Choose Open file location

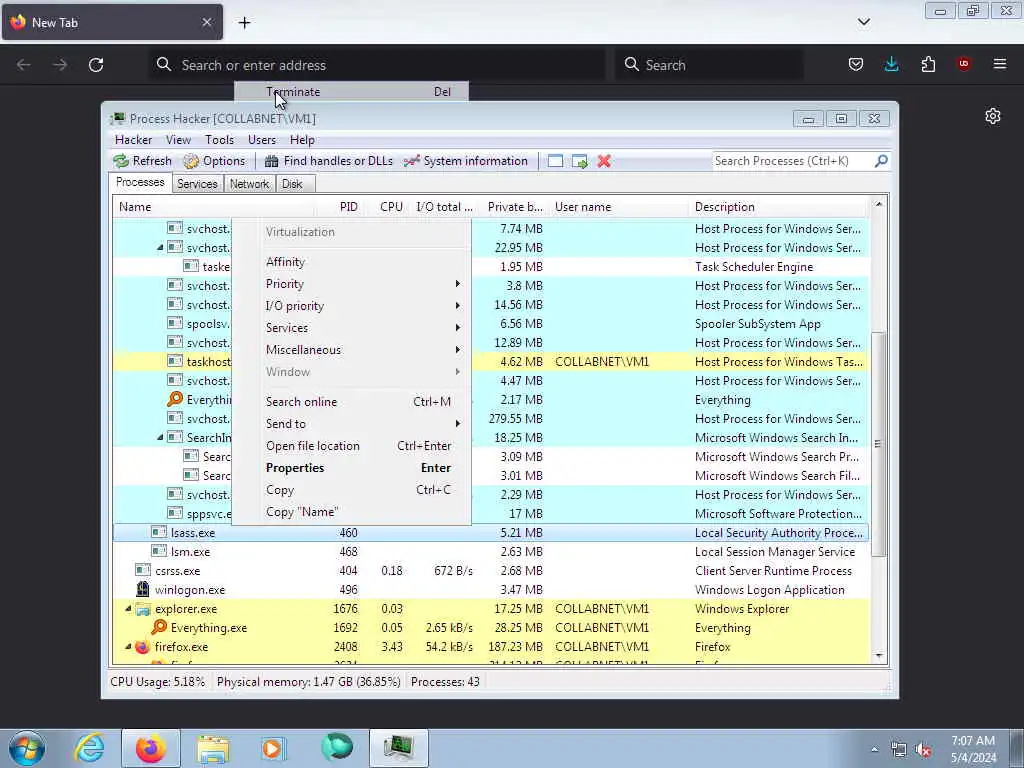point(351,446)
